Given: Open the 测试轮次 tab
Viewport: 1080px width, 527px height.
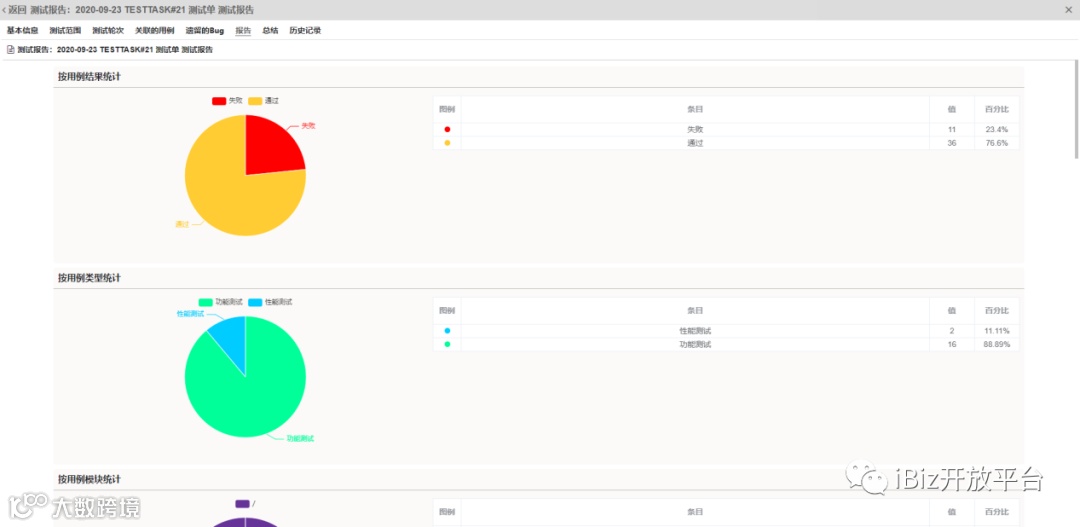Looking at the screenshot, I should 108,31.
